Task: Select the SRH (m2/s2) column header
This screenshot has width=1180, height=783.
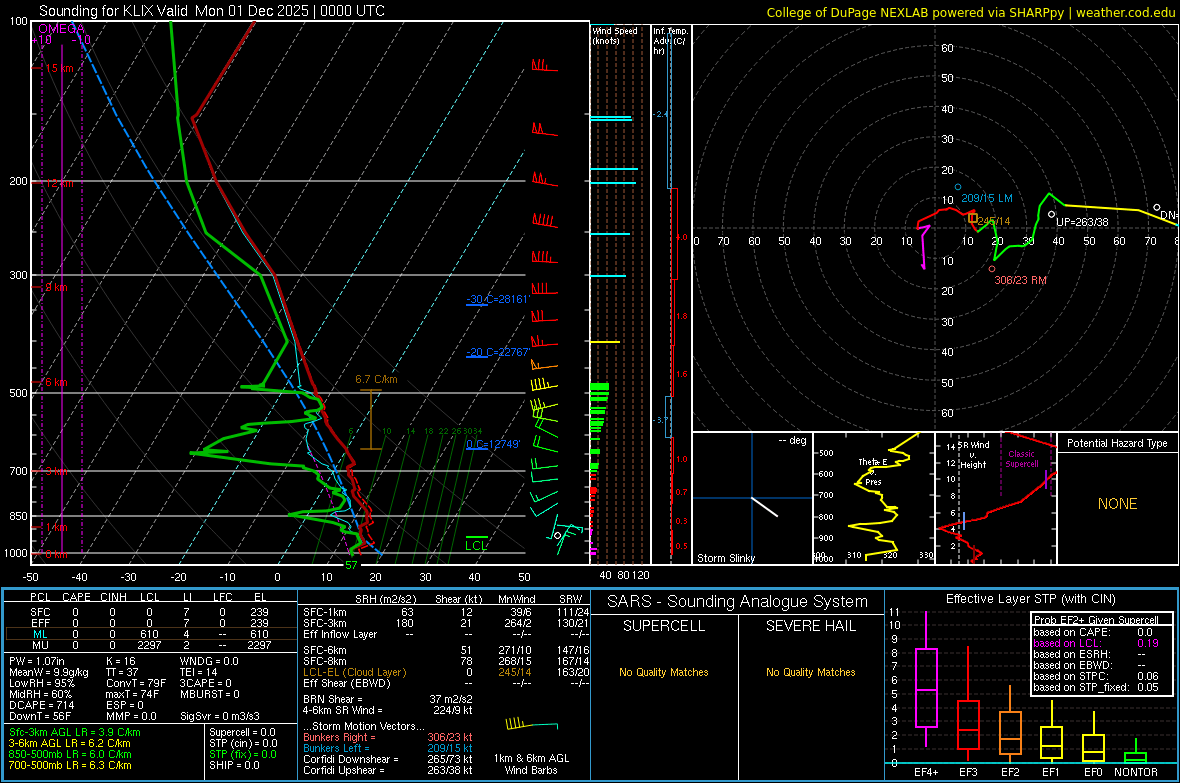Action: coord(385,599)
